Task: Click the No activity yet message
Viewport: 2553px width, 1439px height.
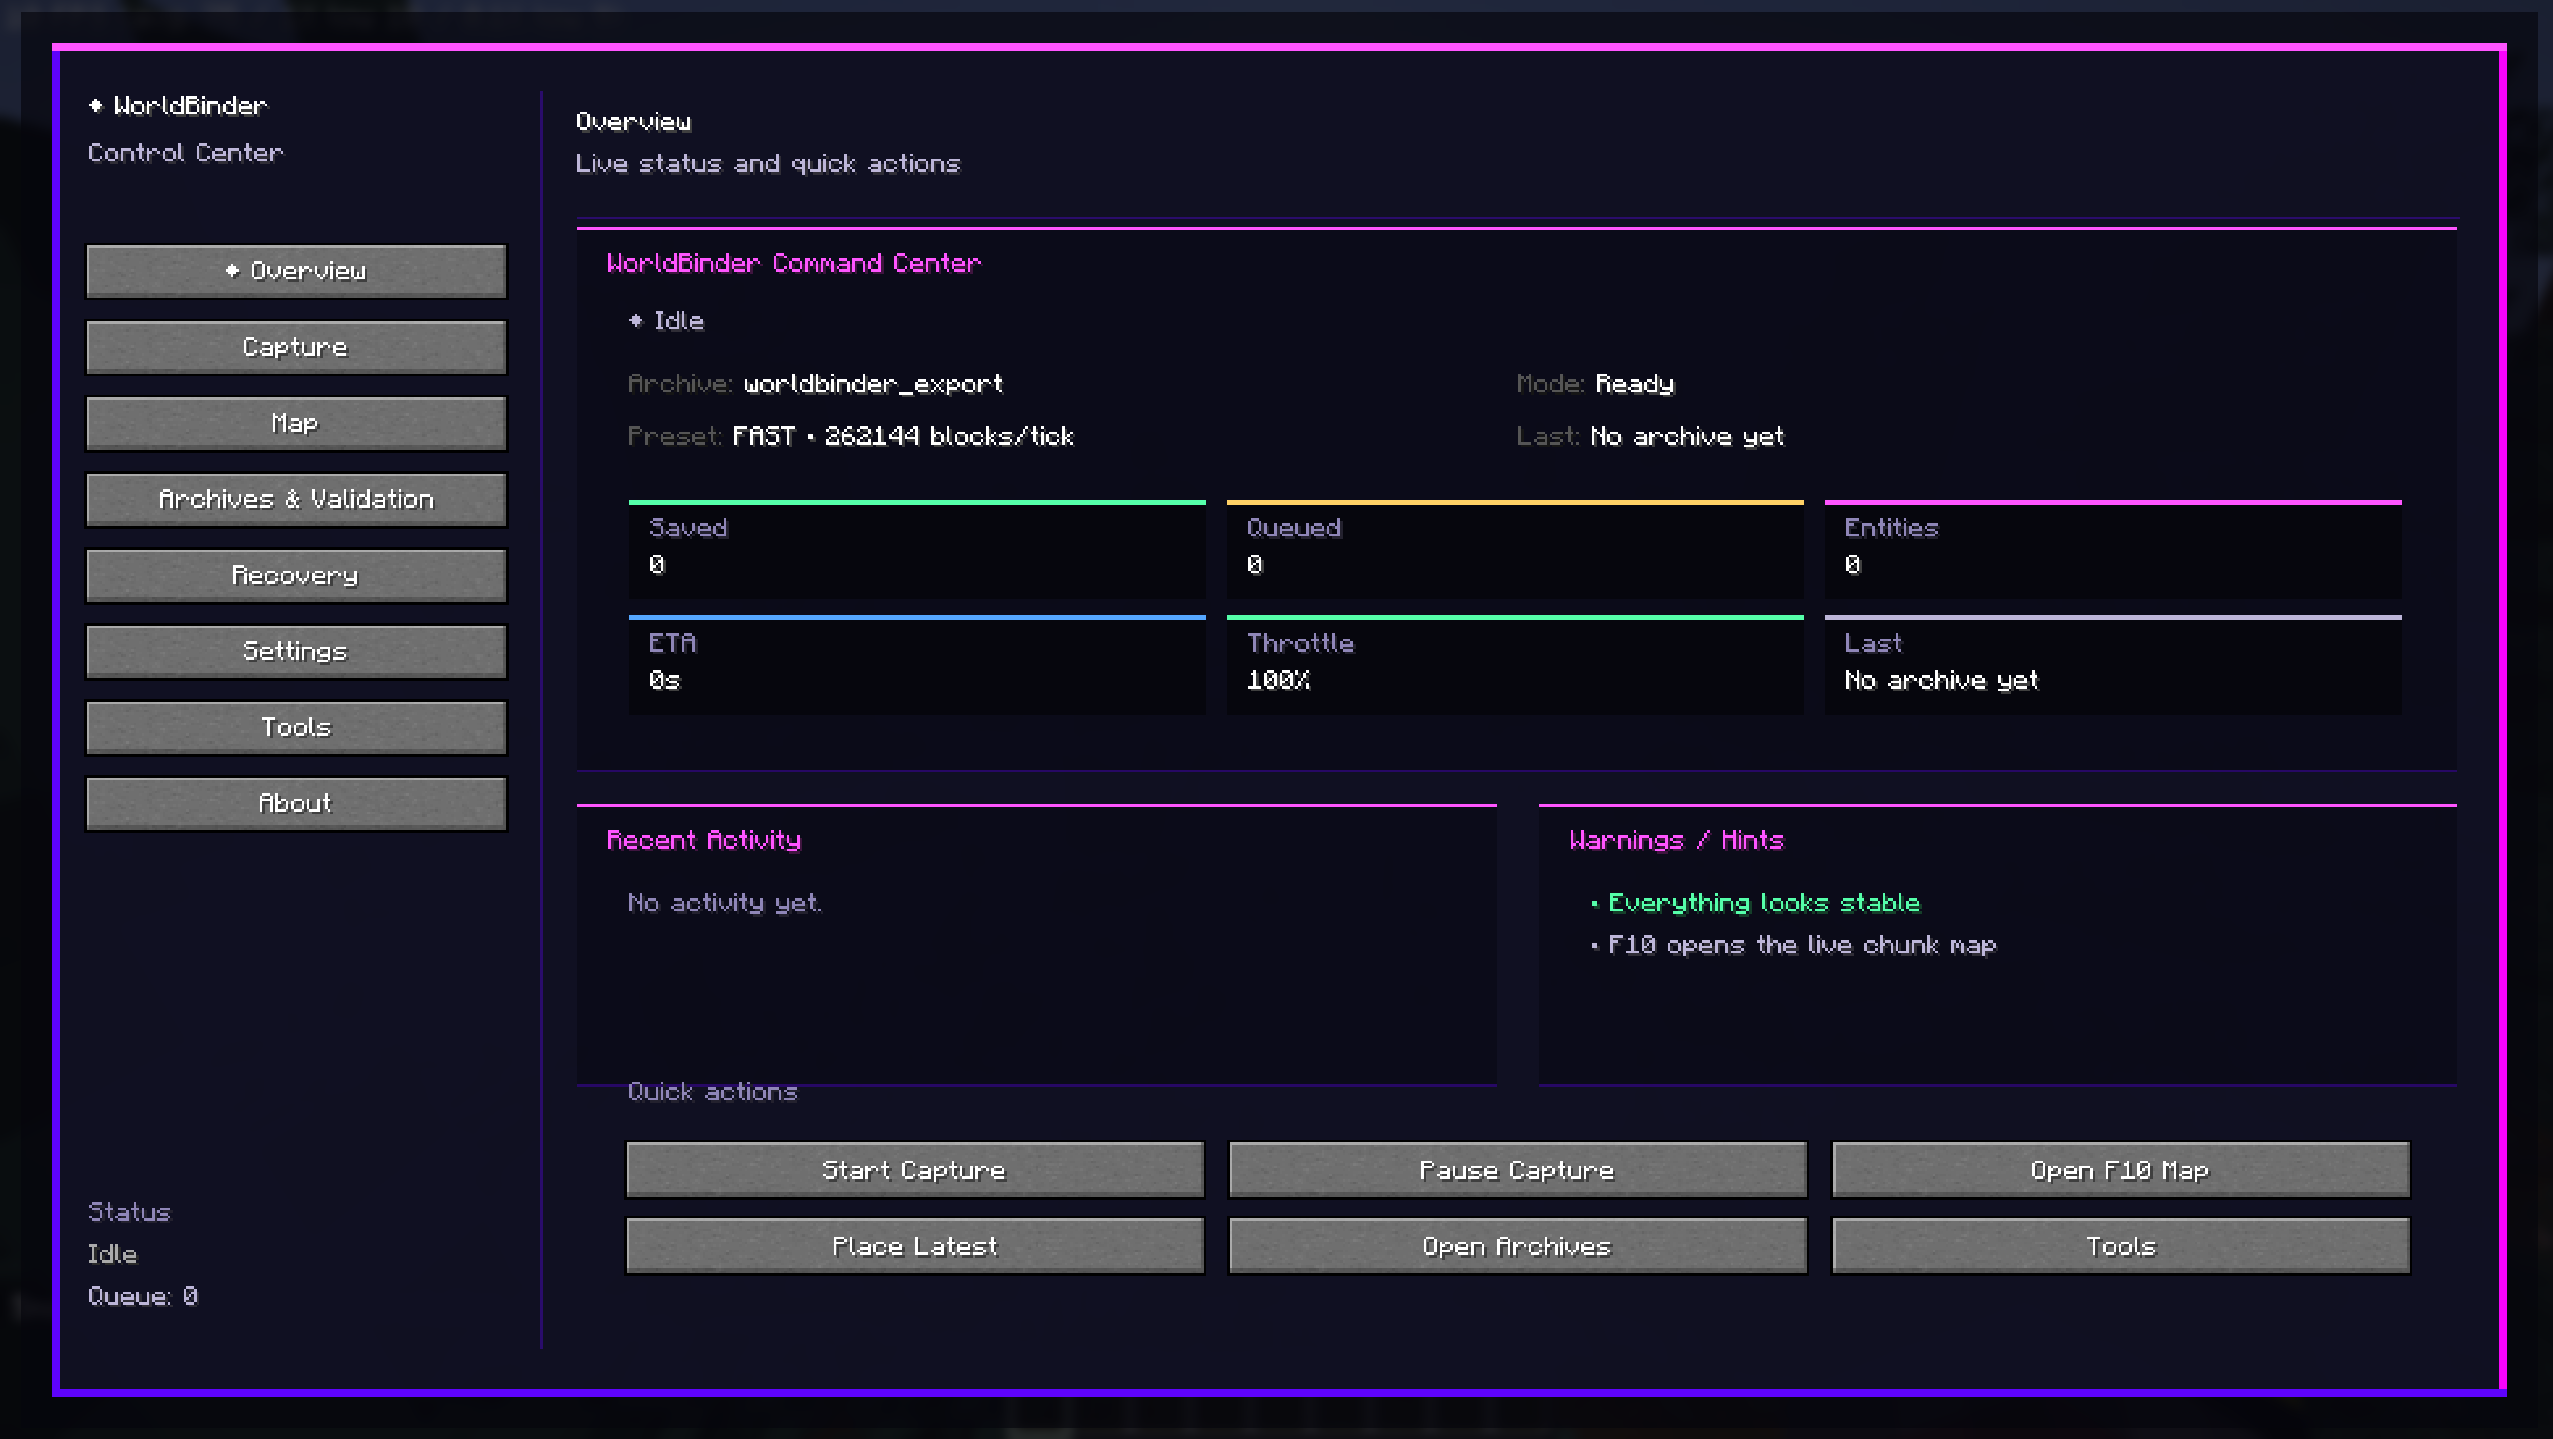Action: click(x=725, y=903)
